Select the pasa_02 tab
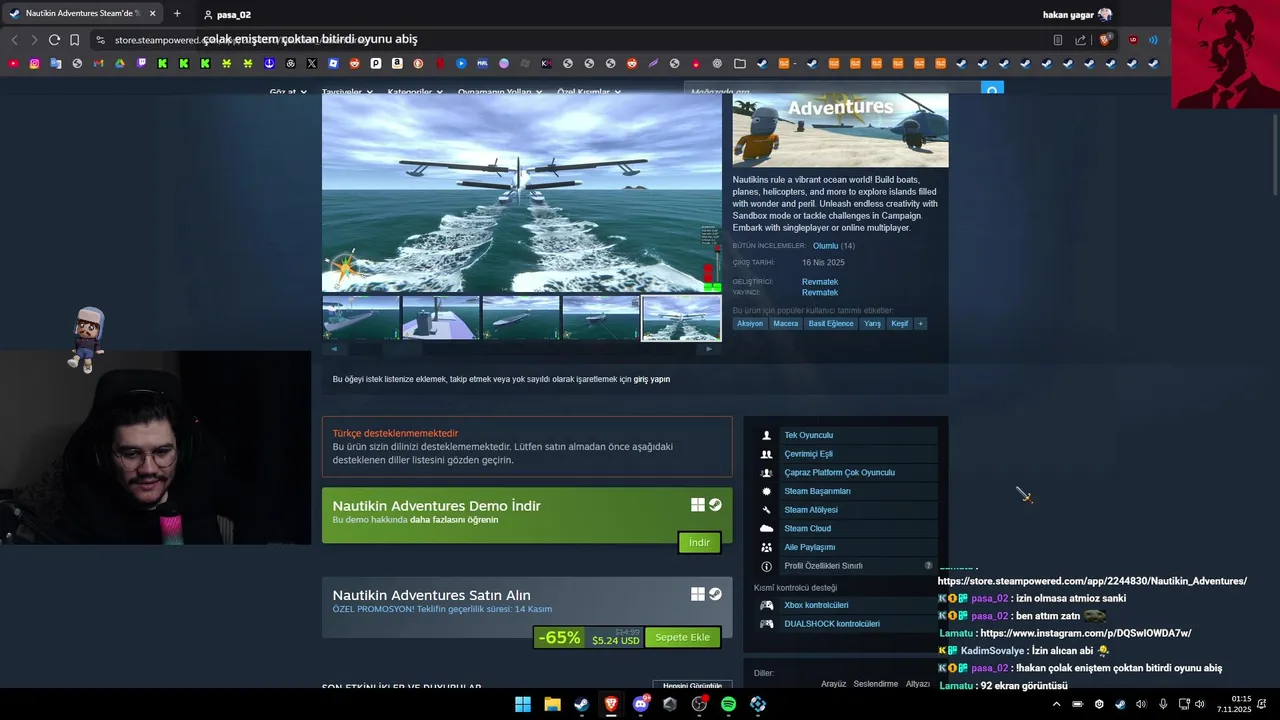 coord(228,15)
